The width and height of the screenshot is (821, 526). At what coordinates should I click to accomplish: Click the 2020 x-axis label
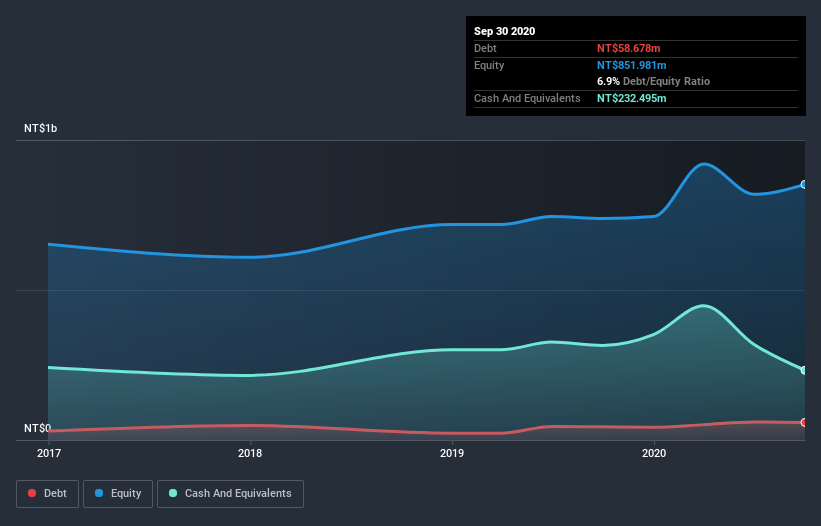pos(654,453)
